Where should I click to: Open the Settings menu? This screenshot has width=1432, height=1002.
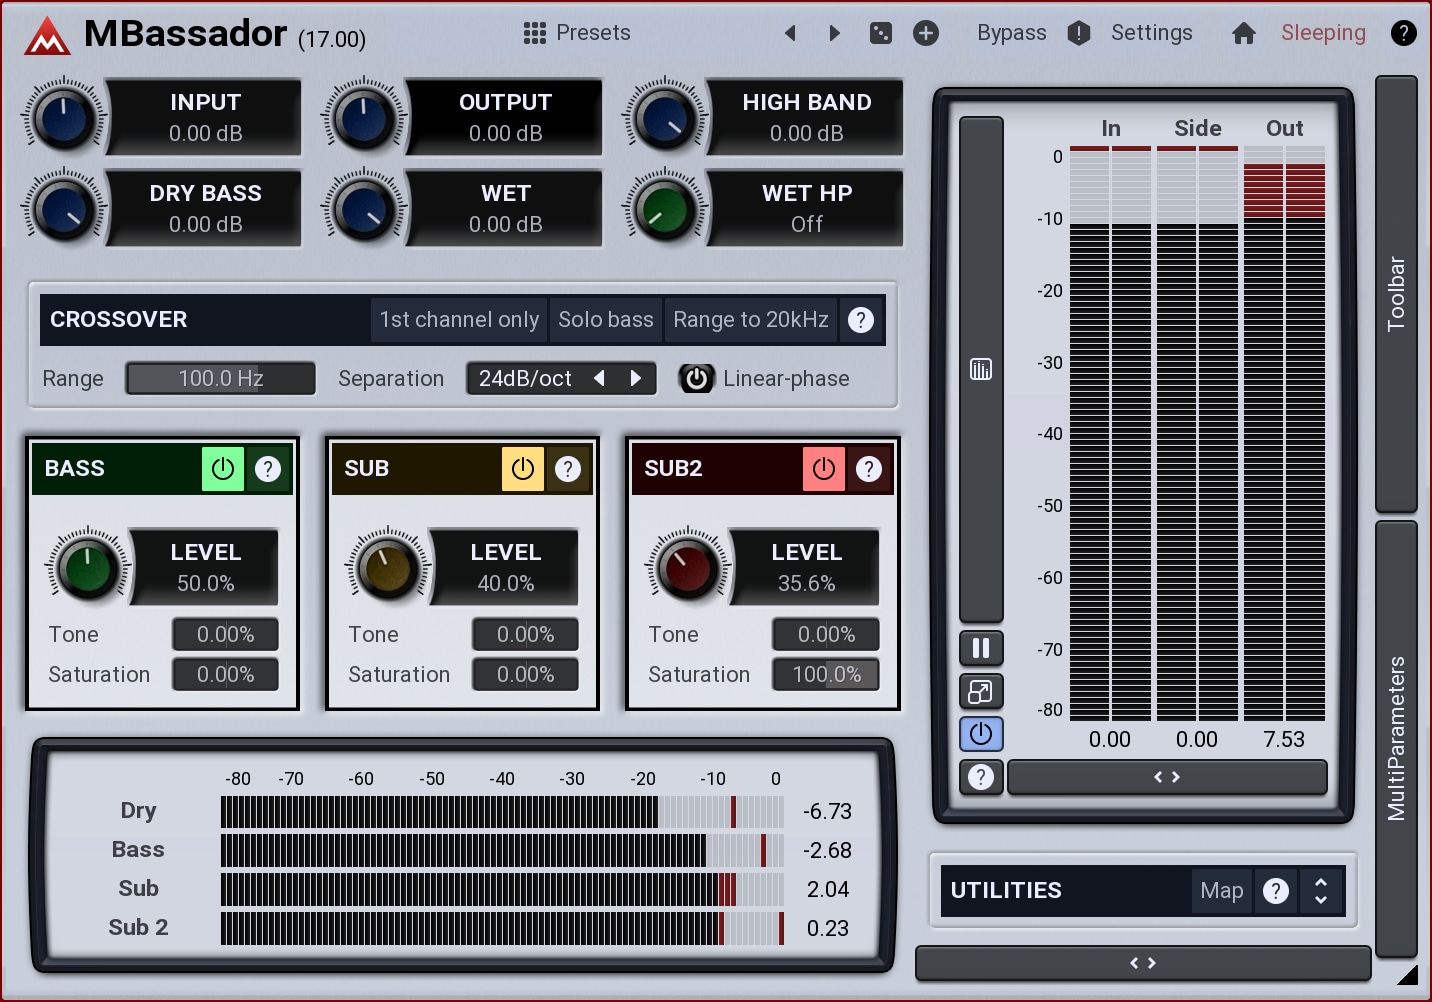coord(1151,33)
